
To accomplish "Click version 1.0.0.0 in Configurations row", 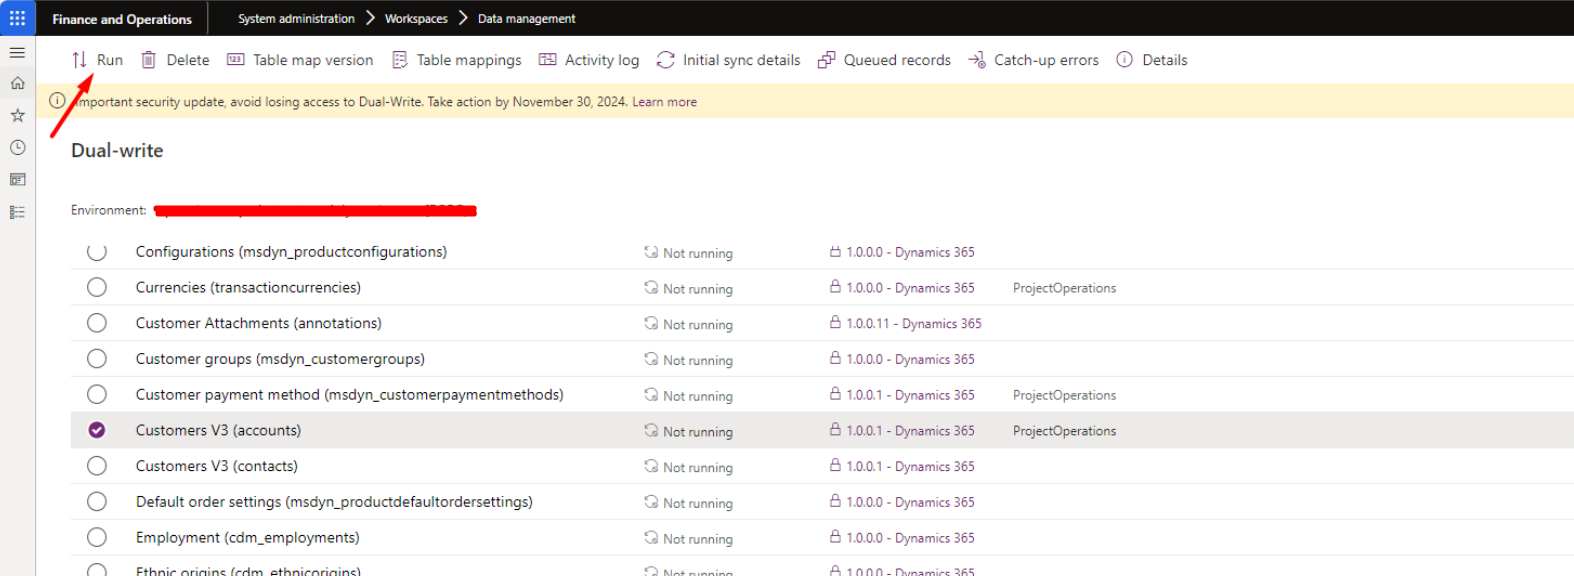I will click(910, 252).
